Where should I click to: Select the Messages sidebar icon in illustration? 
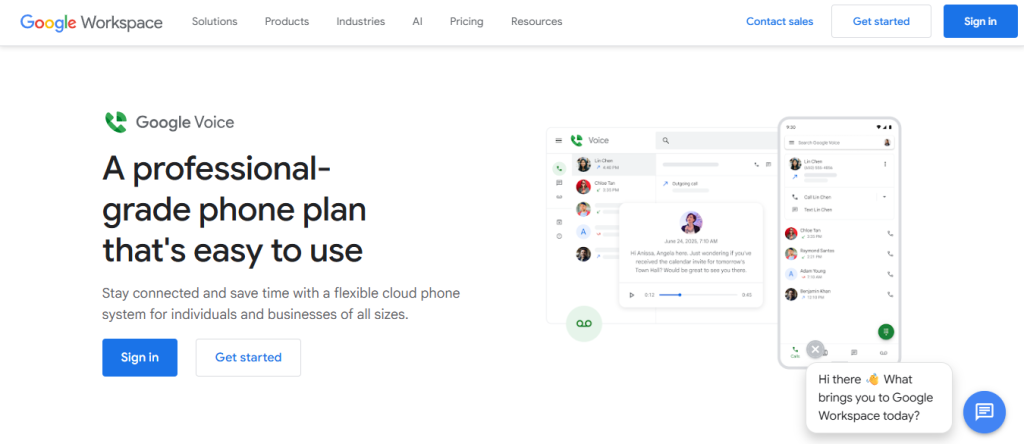[559, 183]
